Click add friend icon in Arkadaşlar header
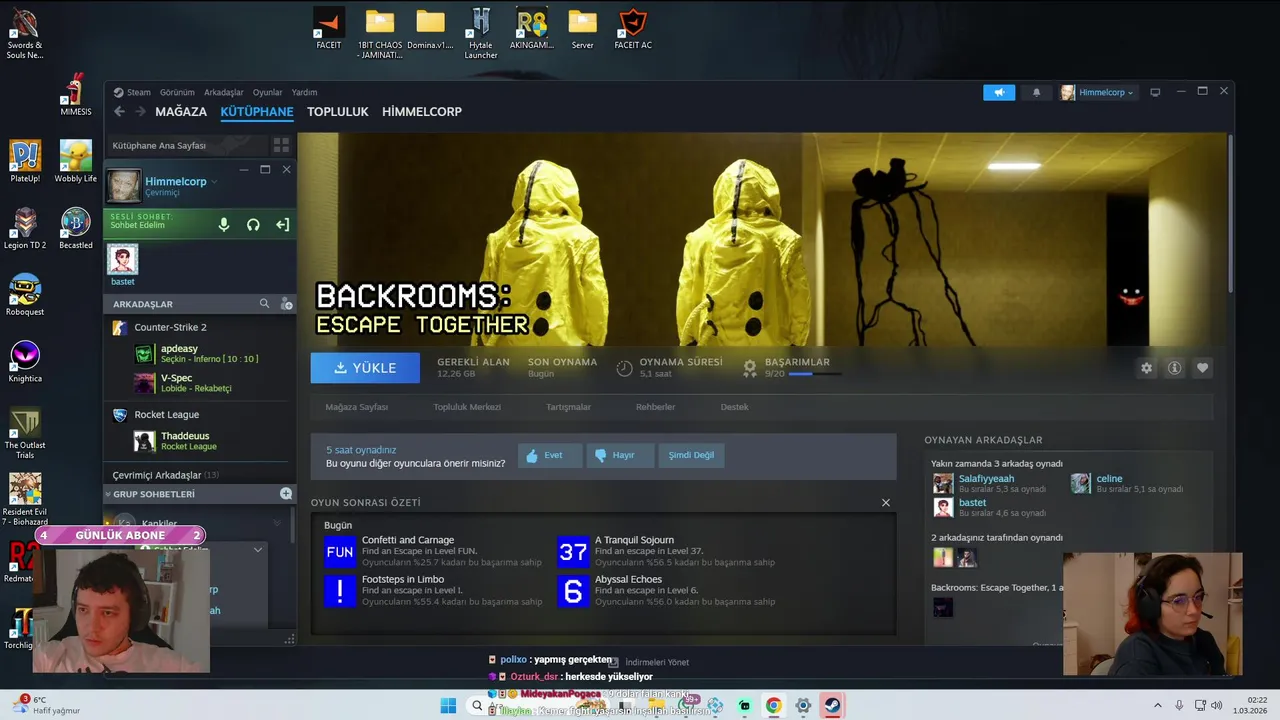 click(x=286, y=303)
